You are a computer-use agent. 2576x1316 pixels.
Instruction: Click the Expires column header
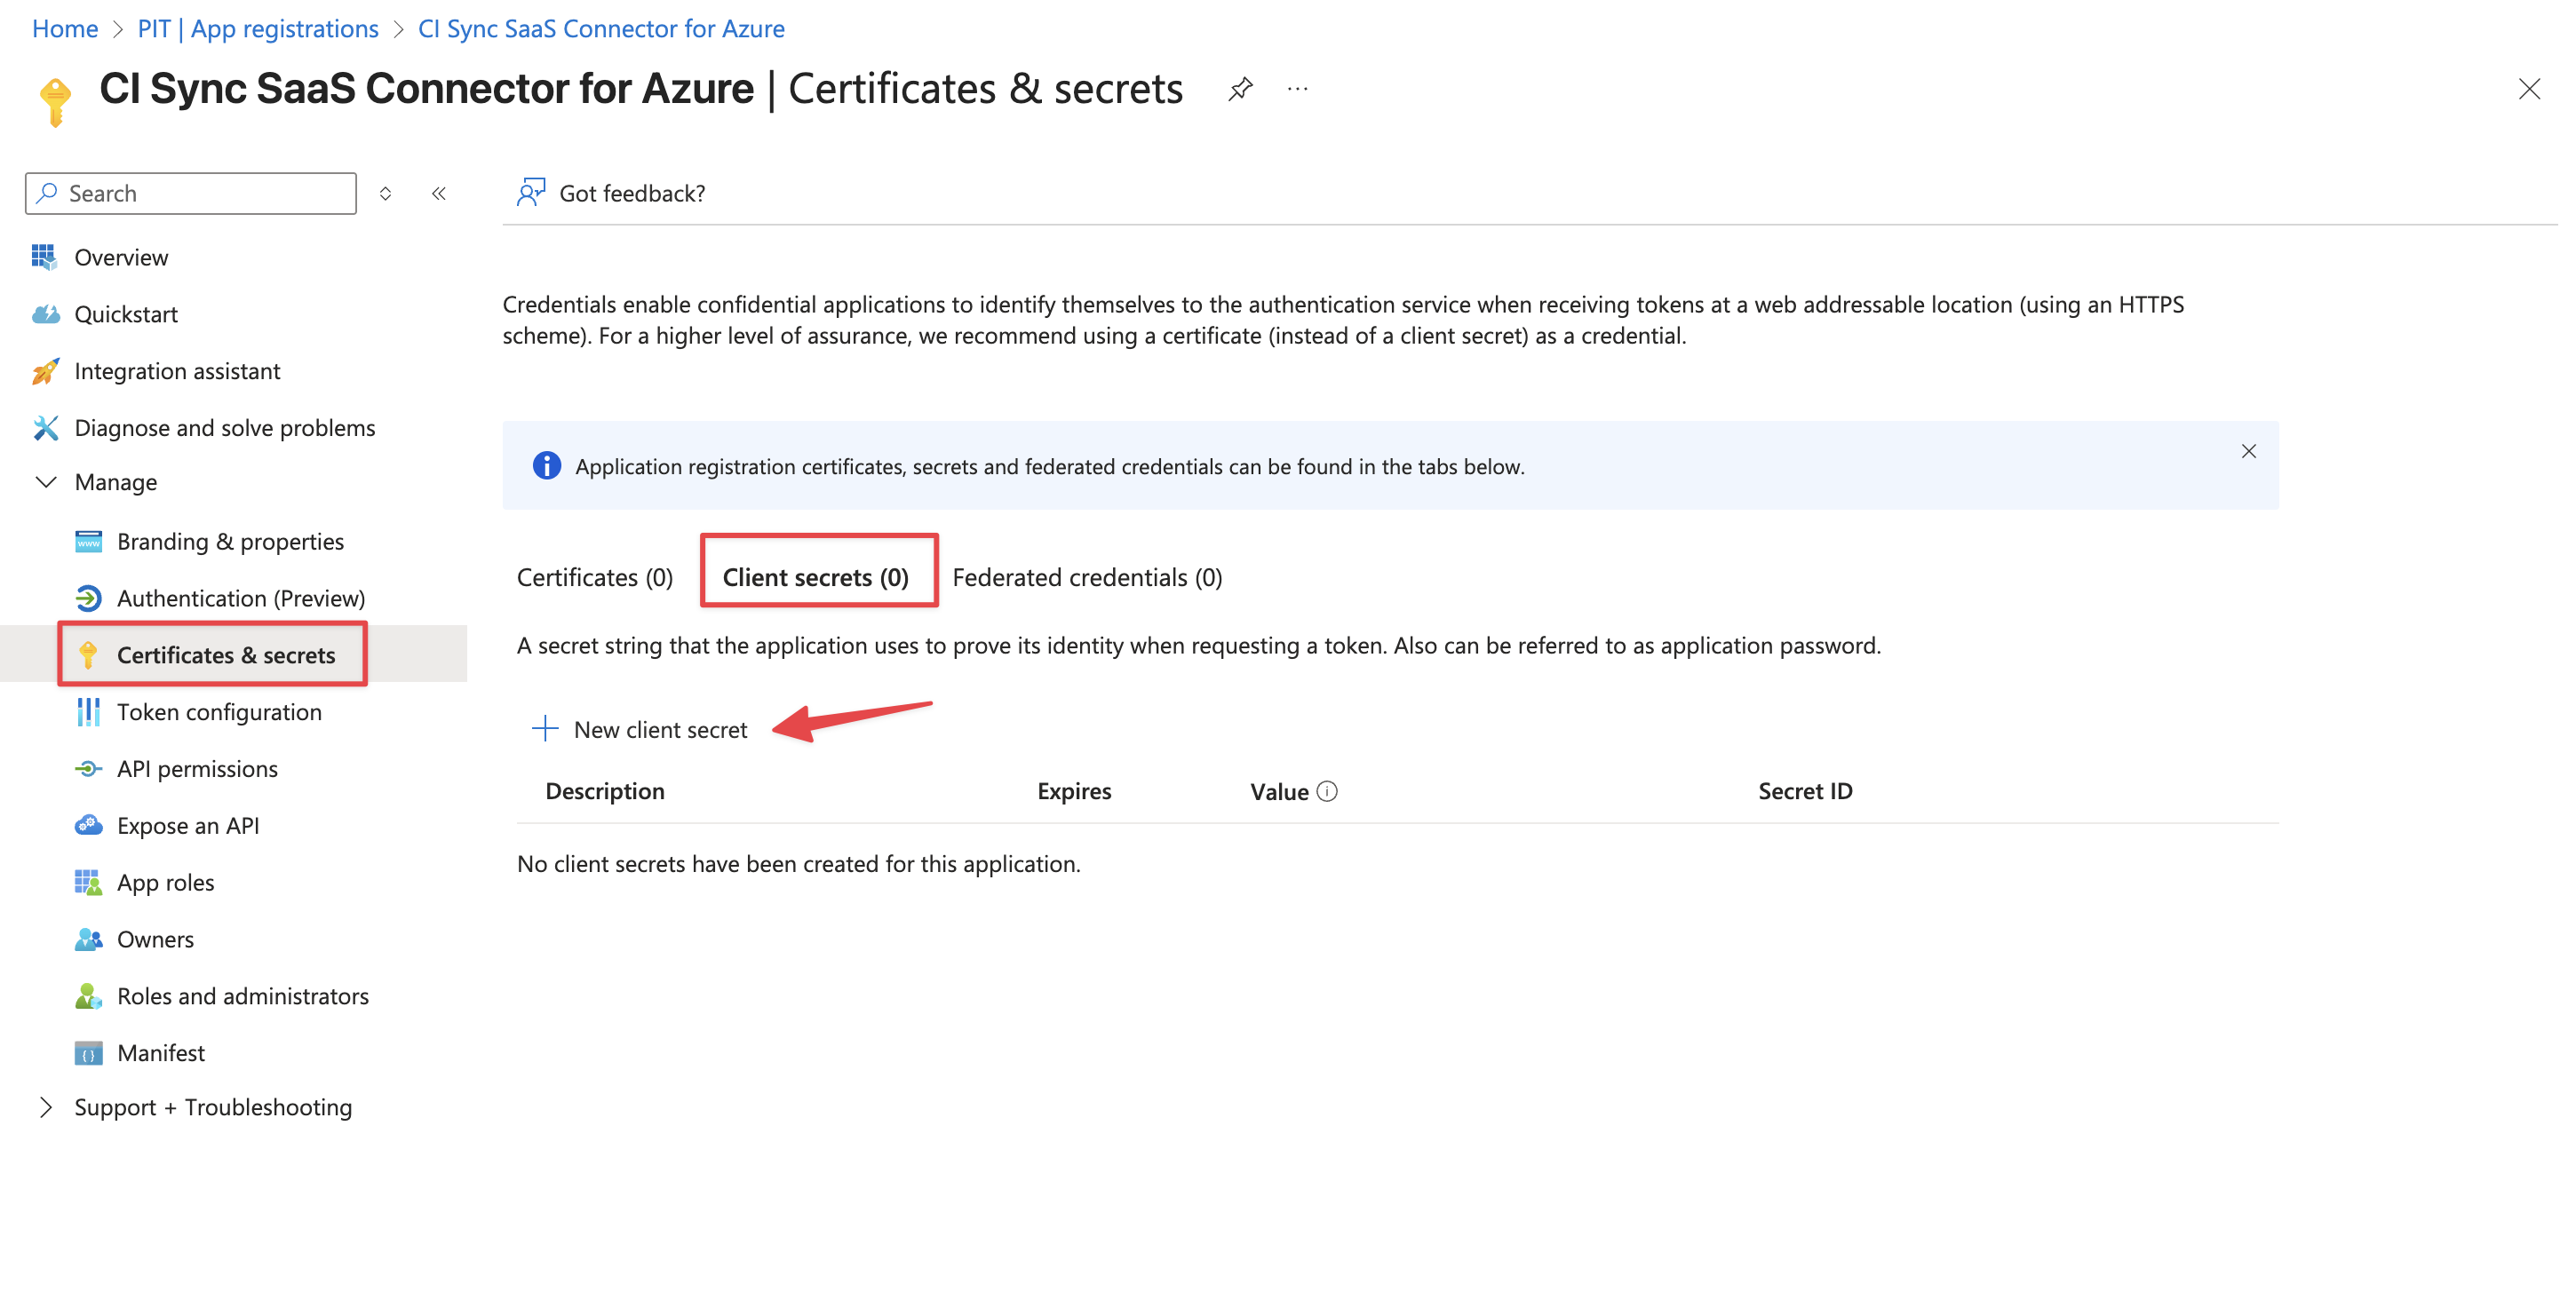(1074, 791)
